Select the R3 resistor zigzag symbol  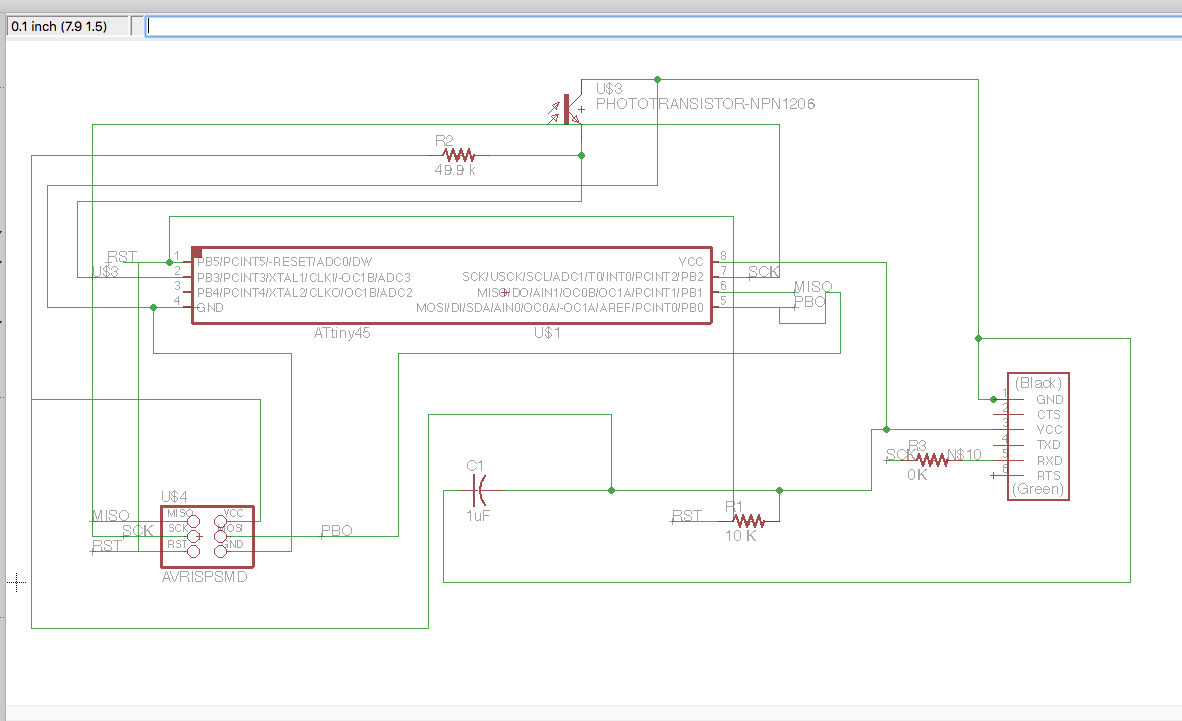point(932,459)
